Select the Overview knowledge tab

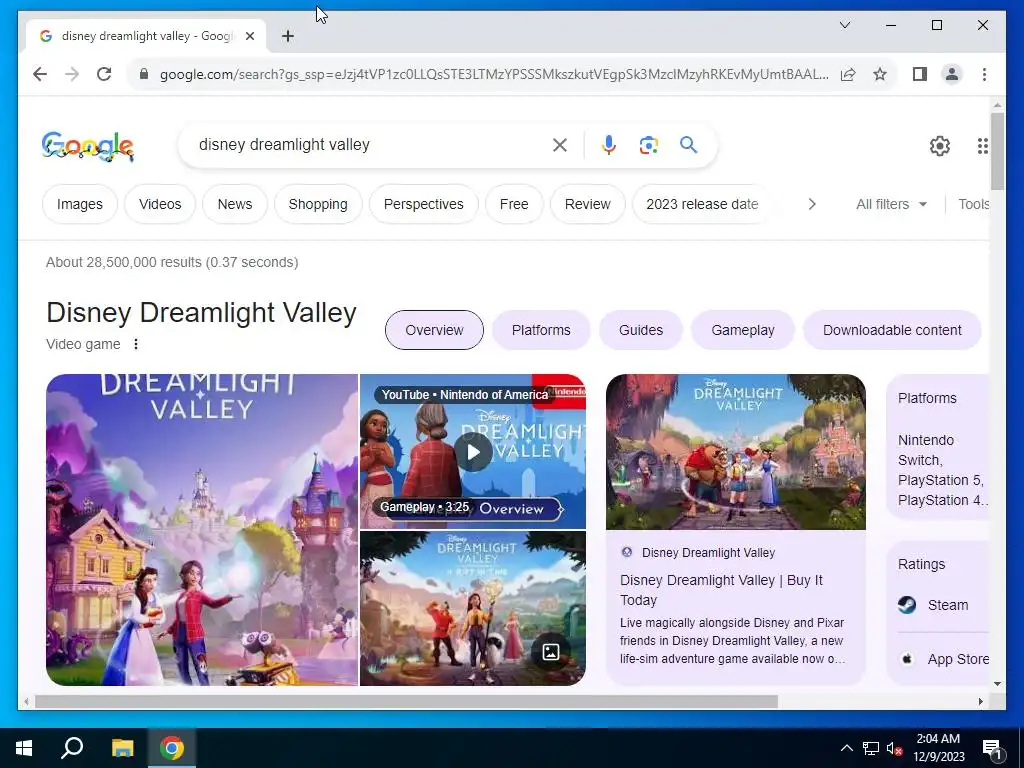[434, 330]
